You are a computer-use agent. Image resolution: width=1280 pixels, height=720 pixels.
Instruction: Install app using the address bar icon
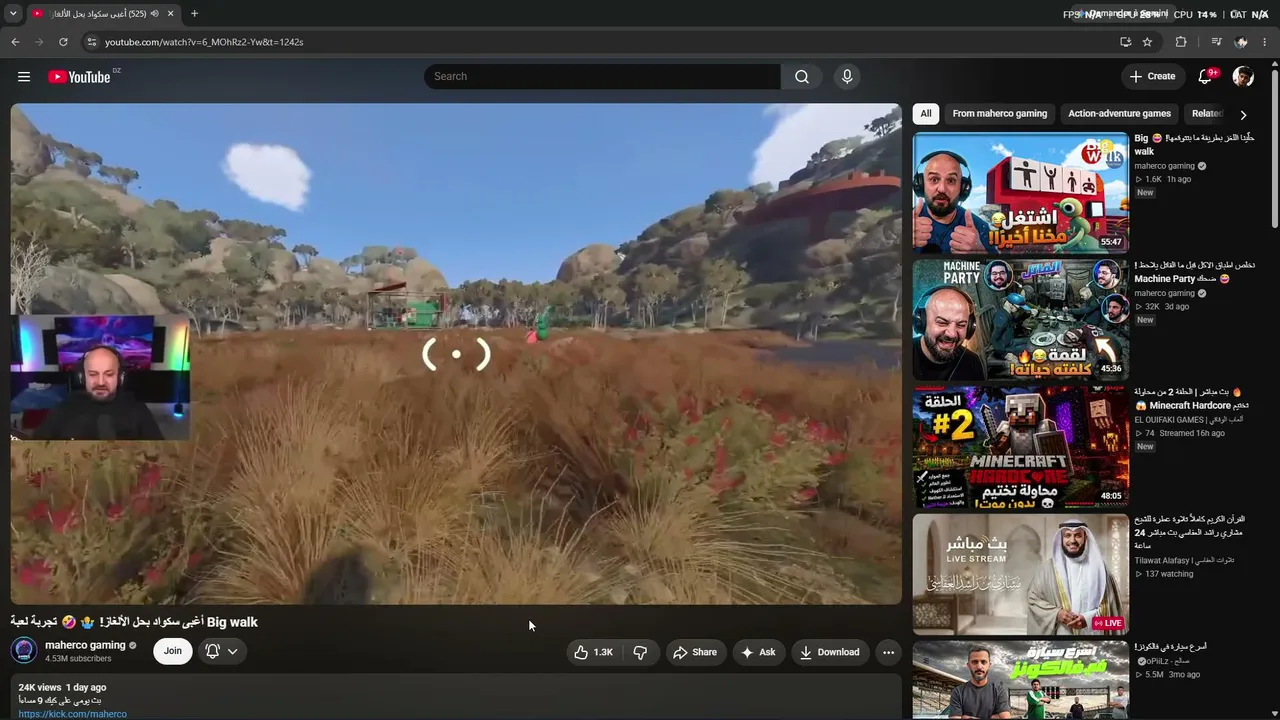coord(1125,42)
